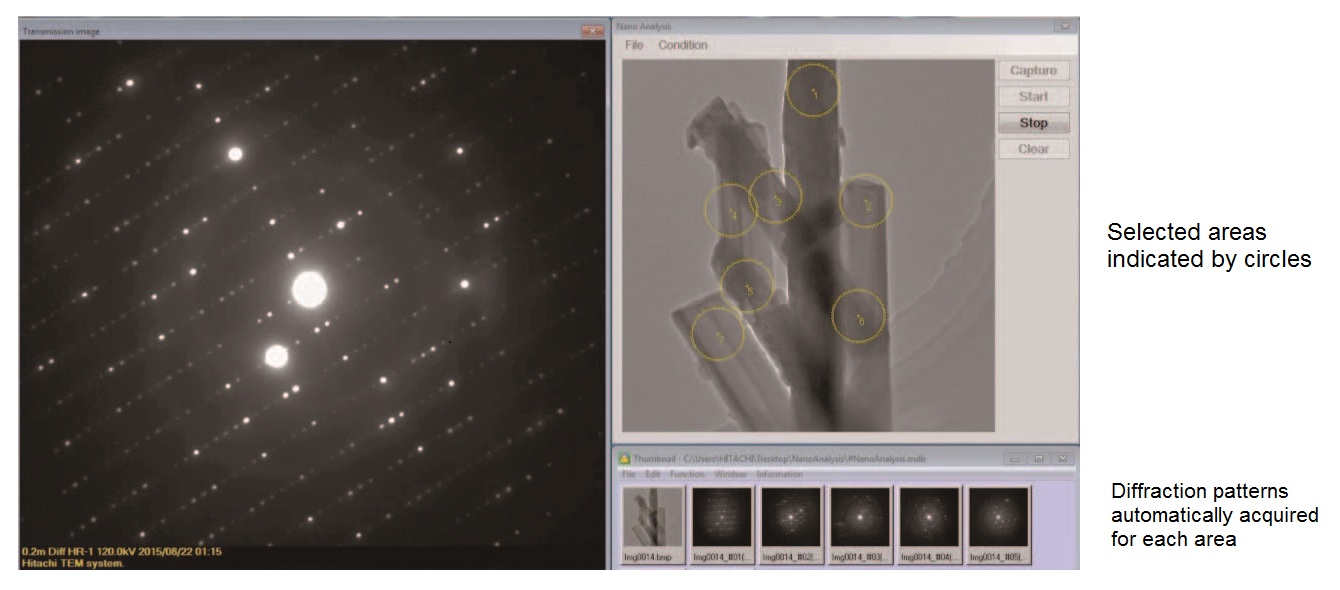This screenshot has width=1340, height=590.
Task: Click selected area circle number 6
Action: tap(859, 317)
